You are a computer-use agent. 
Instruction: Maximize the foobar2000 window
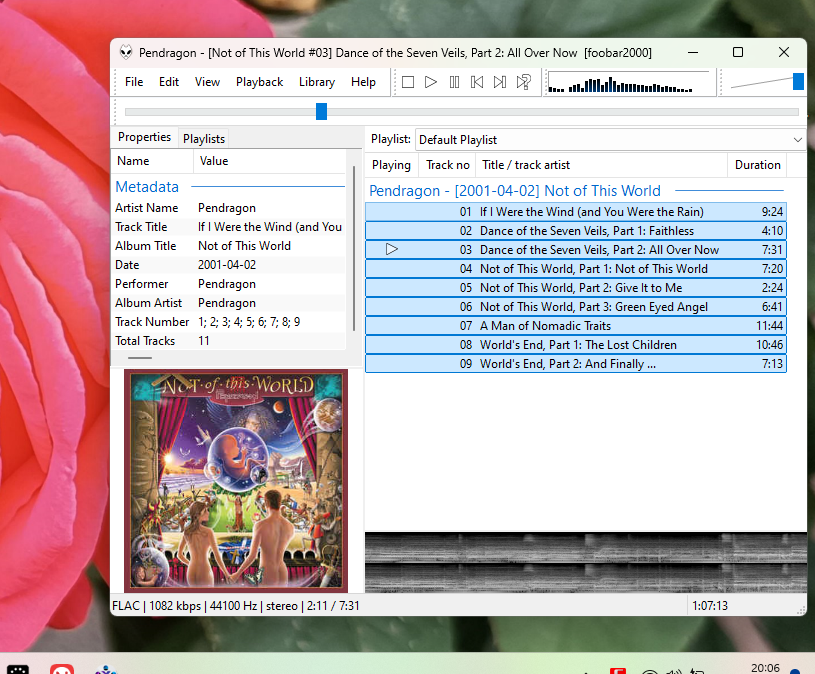738,52
